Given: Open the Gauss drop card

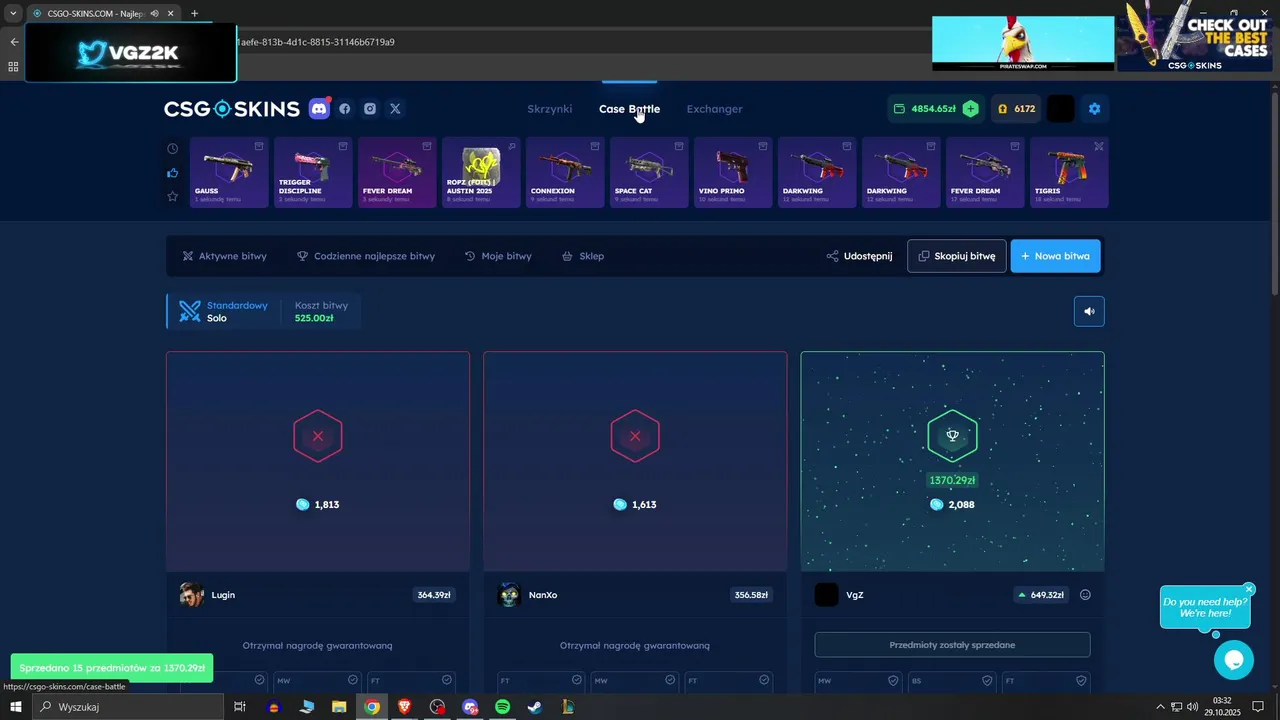Looking at the screenshot, I should point(228,173).
